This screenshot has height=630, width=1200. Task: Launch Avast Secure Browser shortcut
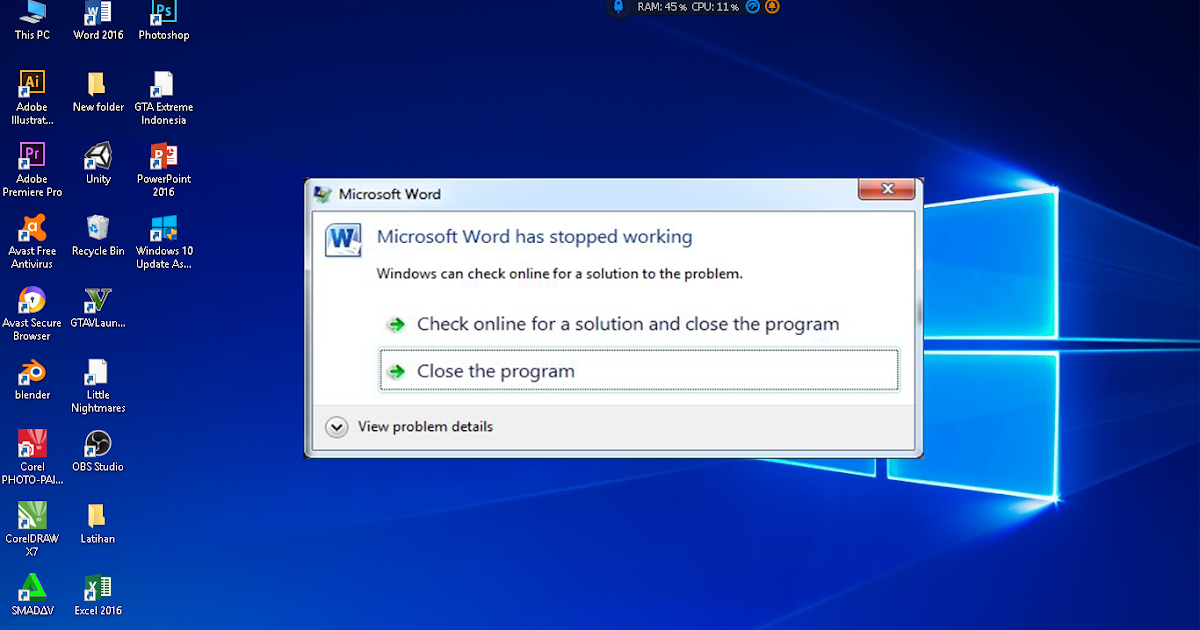tap(32, 315)
